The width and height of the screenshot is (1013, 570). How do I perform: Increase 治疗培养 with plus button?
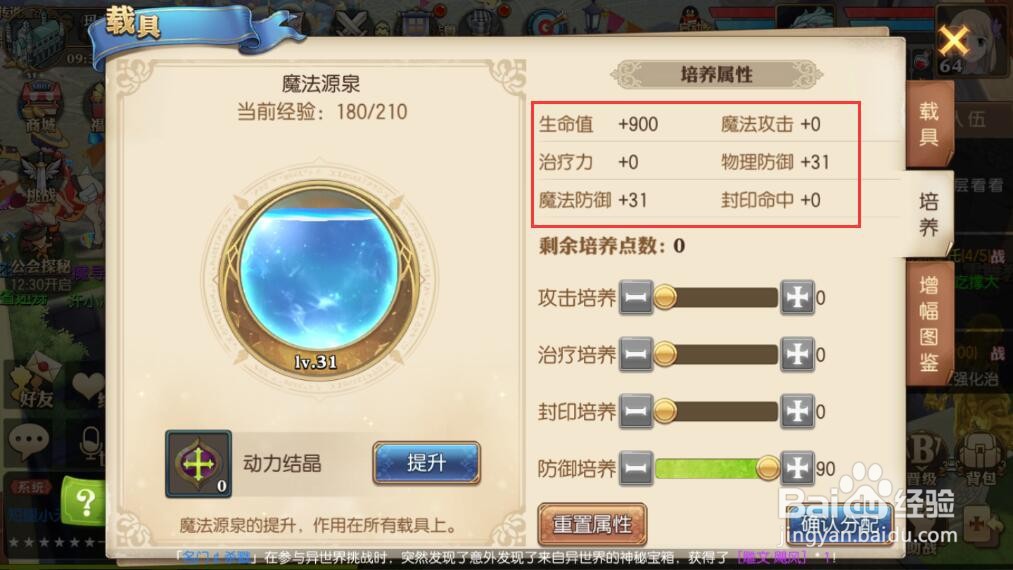tap(797, 355)
